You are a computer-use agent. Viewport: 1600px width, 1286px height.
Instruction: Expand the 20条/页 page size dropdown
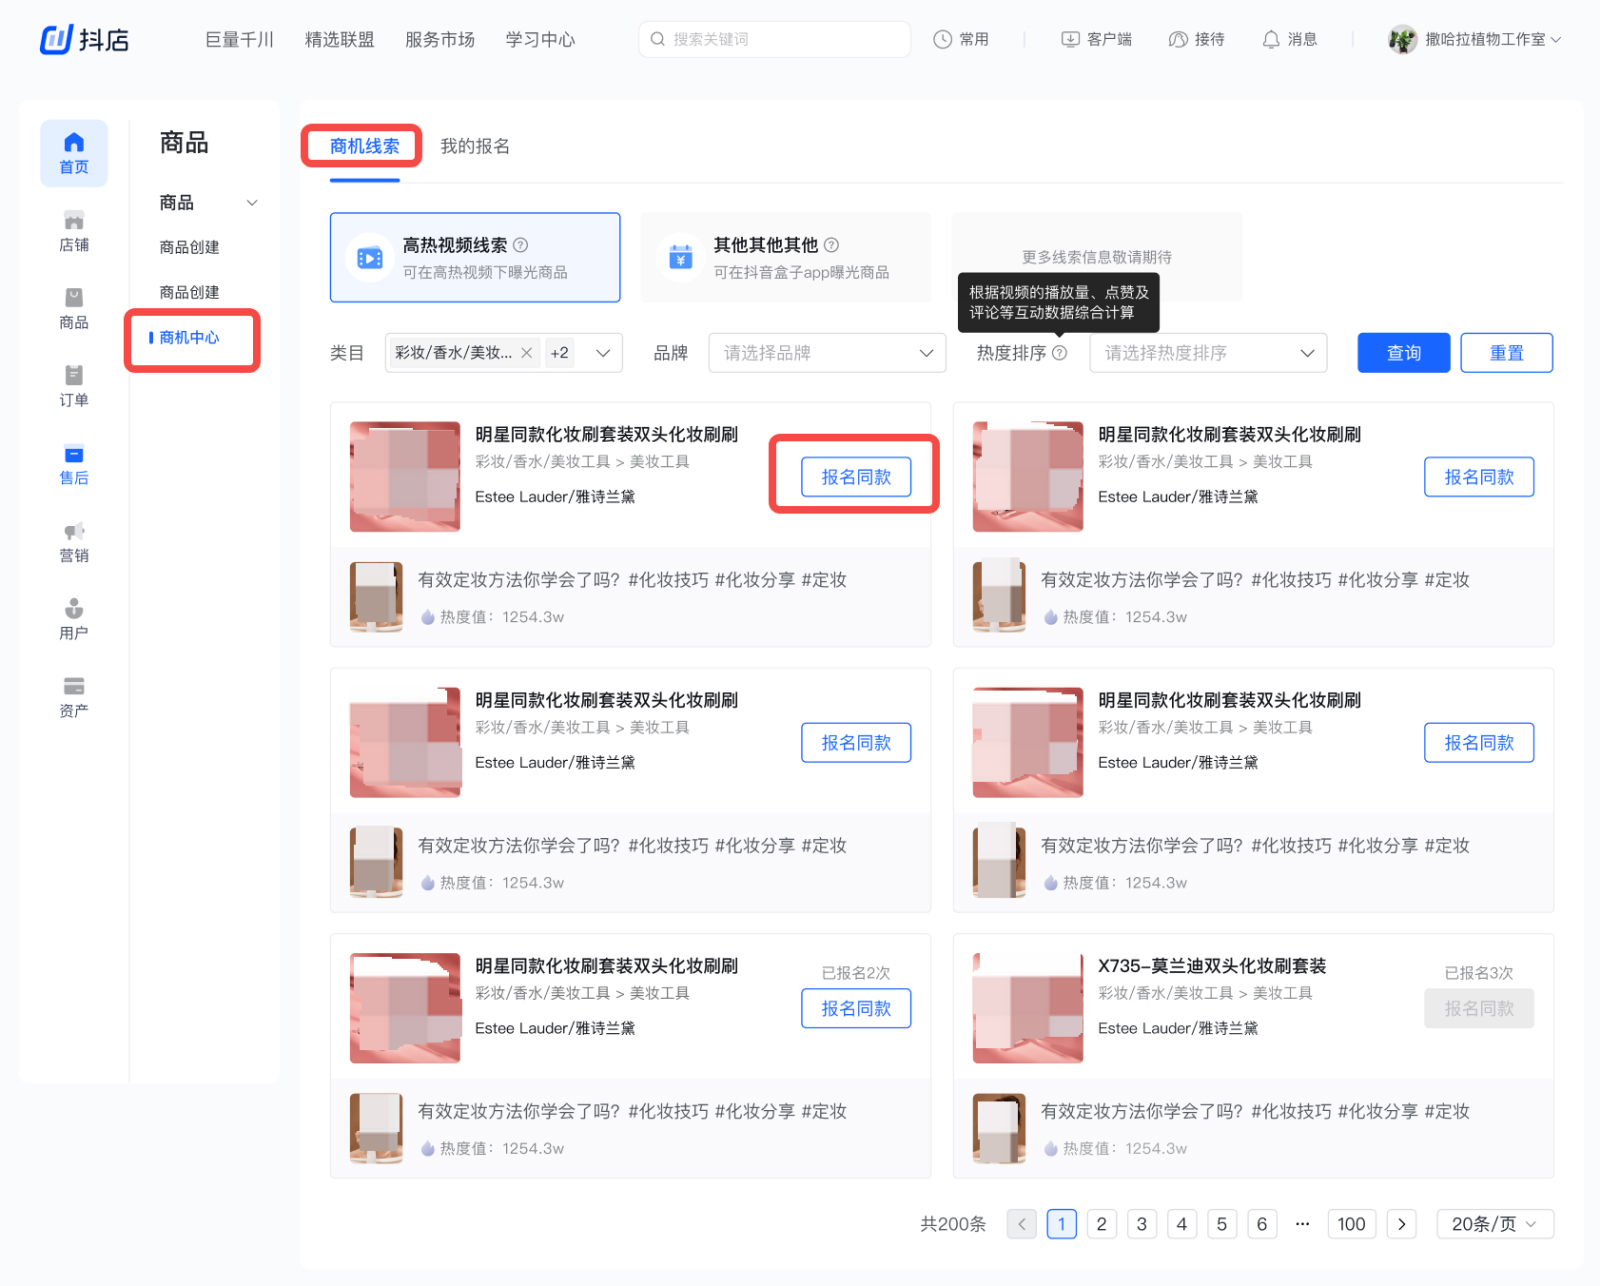(1494, 1223)
